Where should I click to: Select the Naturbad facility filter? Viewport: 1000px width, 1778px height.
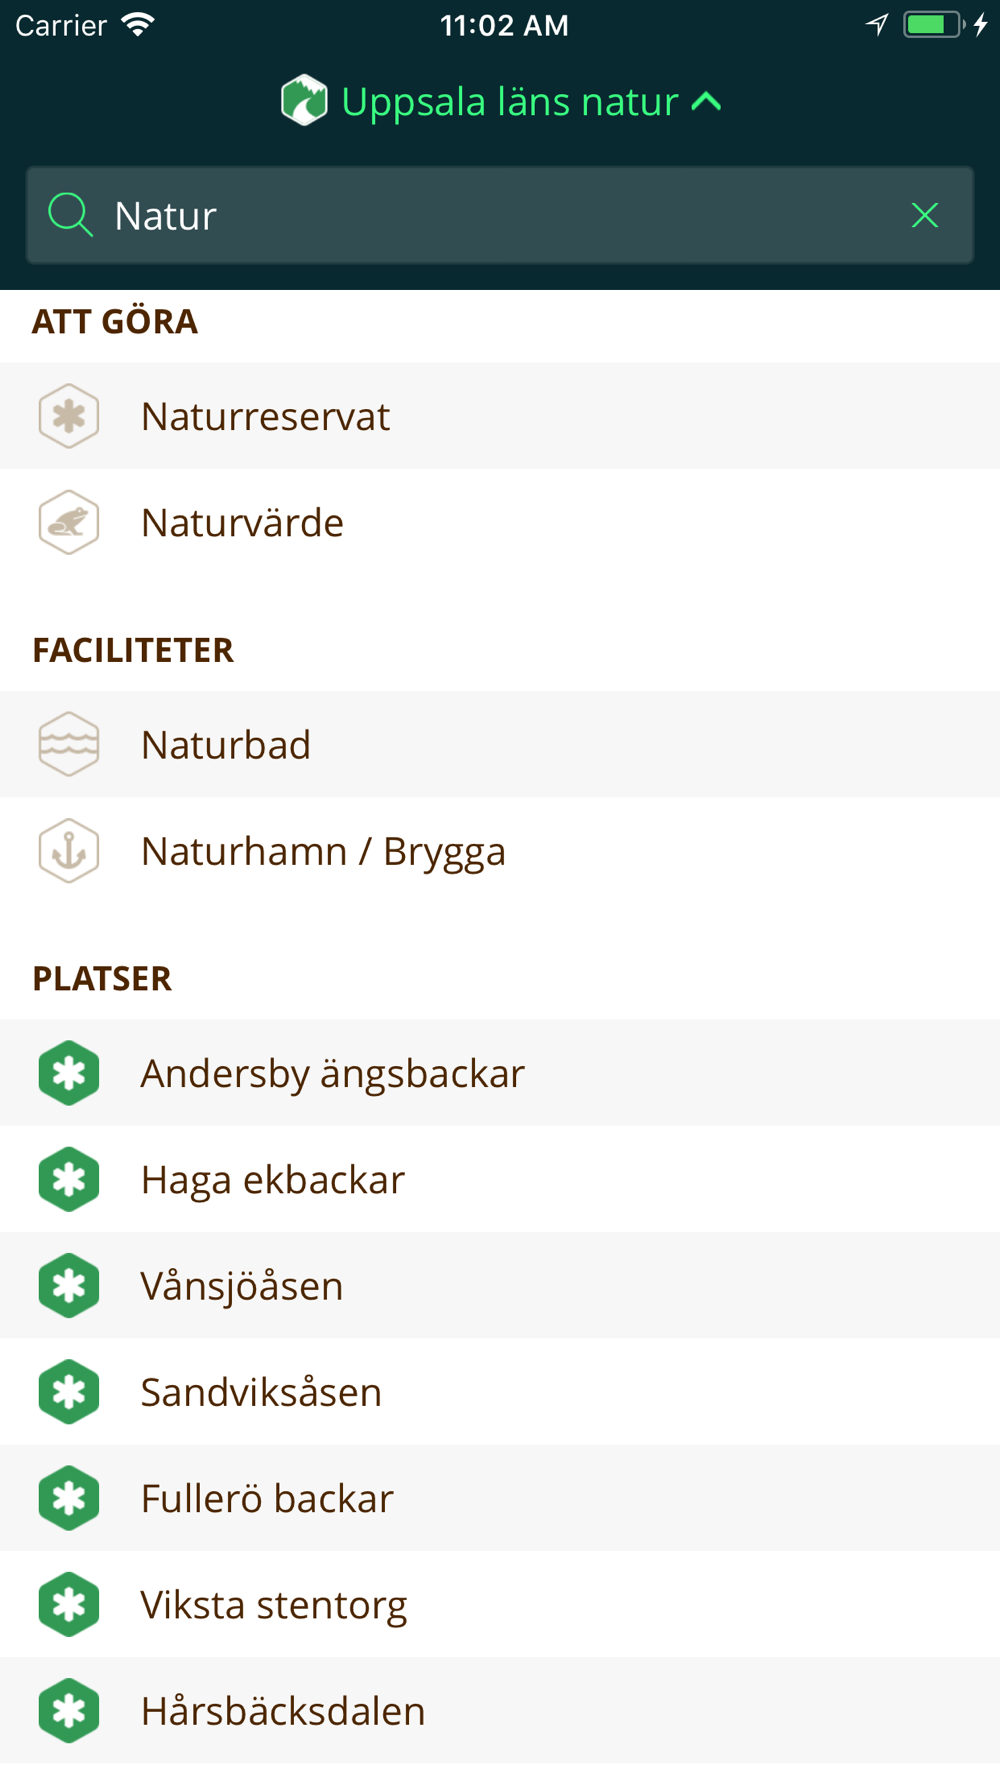(x=500, y=744)
